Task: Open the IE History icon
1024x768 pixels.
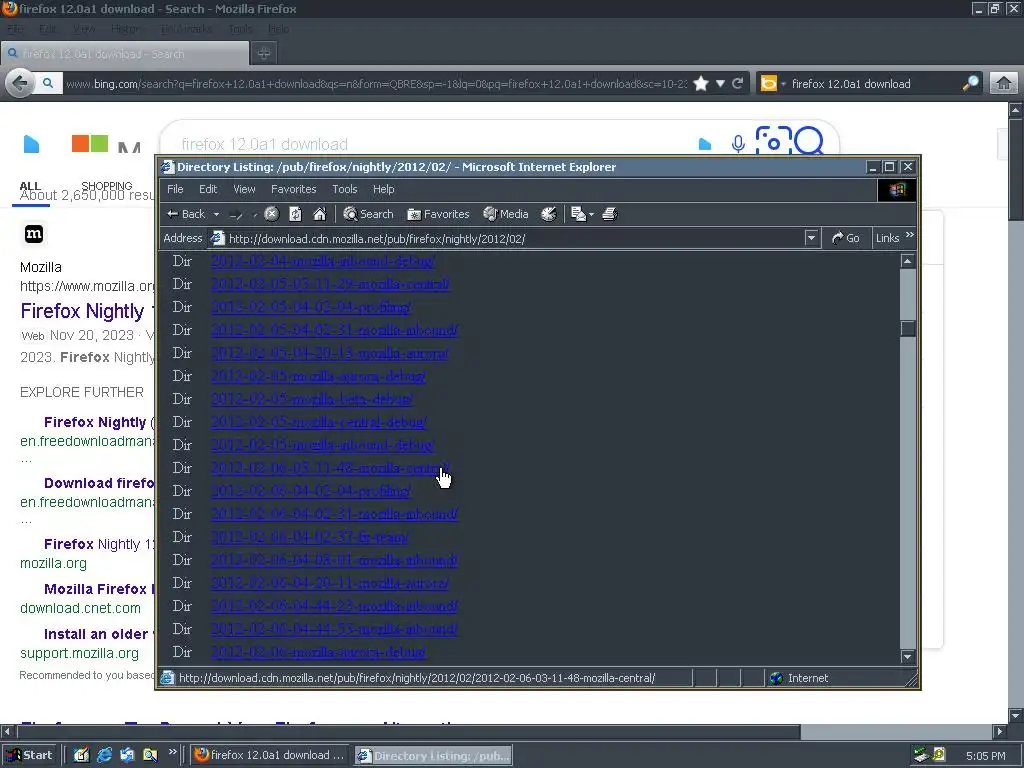Action: [x=549, y=214]
